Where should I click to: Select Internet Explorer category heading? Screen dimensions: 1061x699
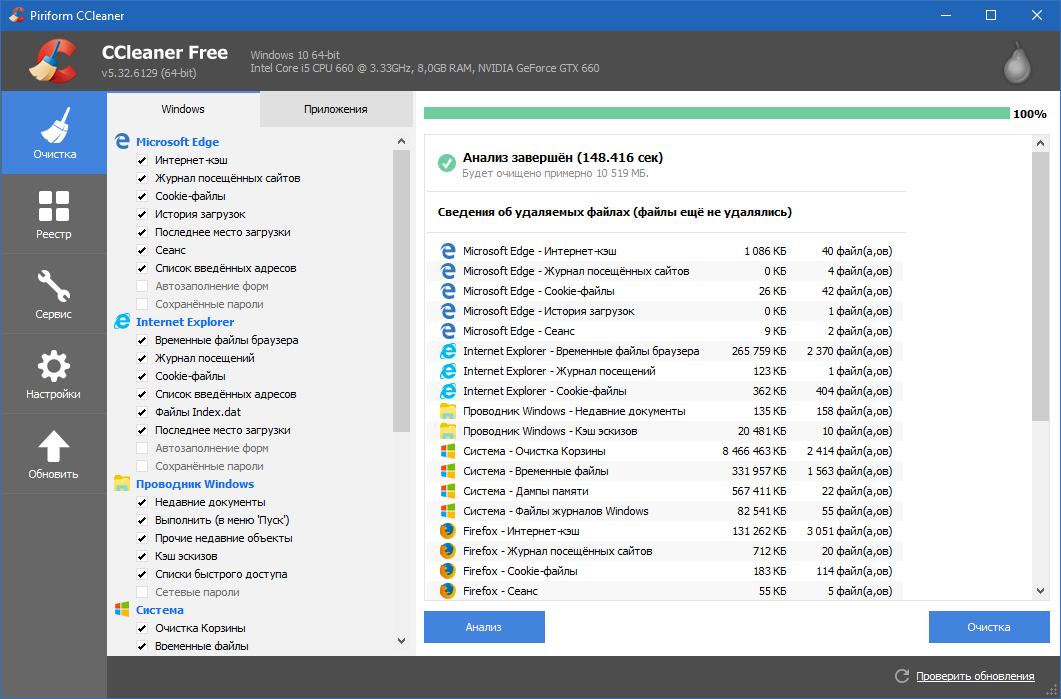[185, 322]
